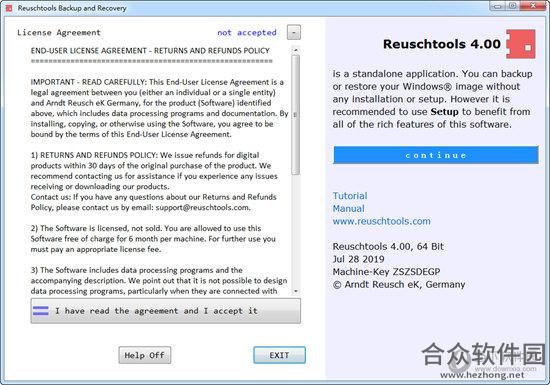Click the support@reuschtools.com email text
The image size is (550, 385).
[203, 208]
